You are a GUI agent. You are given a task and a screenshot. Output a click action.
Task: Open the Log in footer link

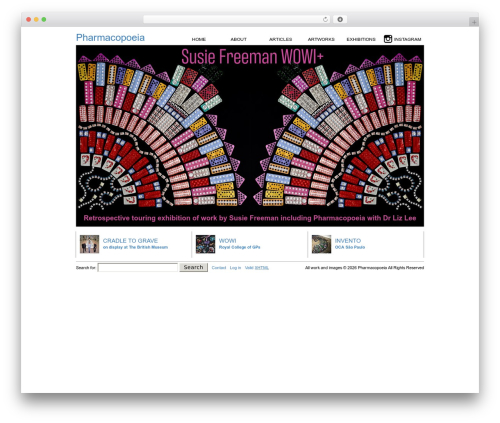point(235,268)
